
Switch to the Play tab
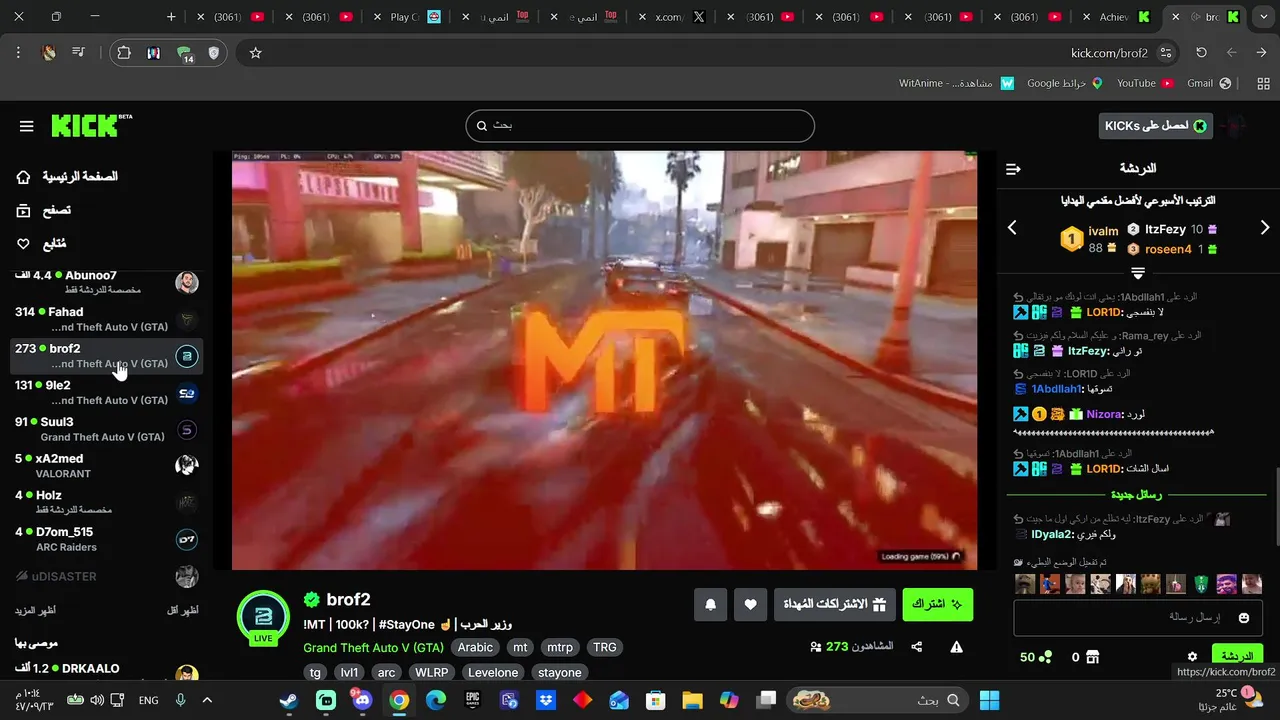click(405, 17)
